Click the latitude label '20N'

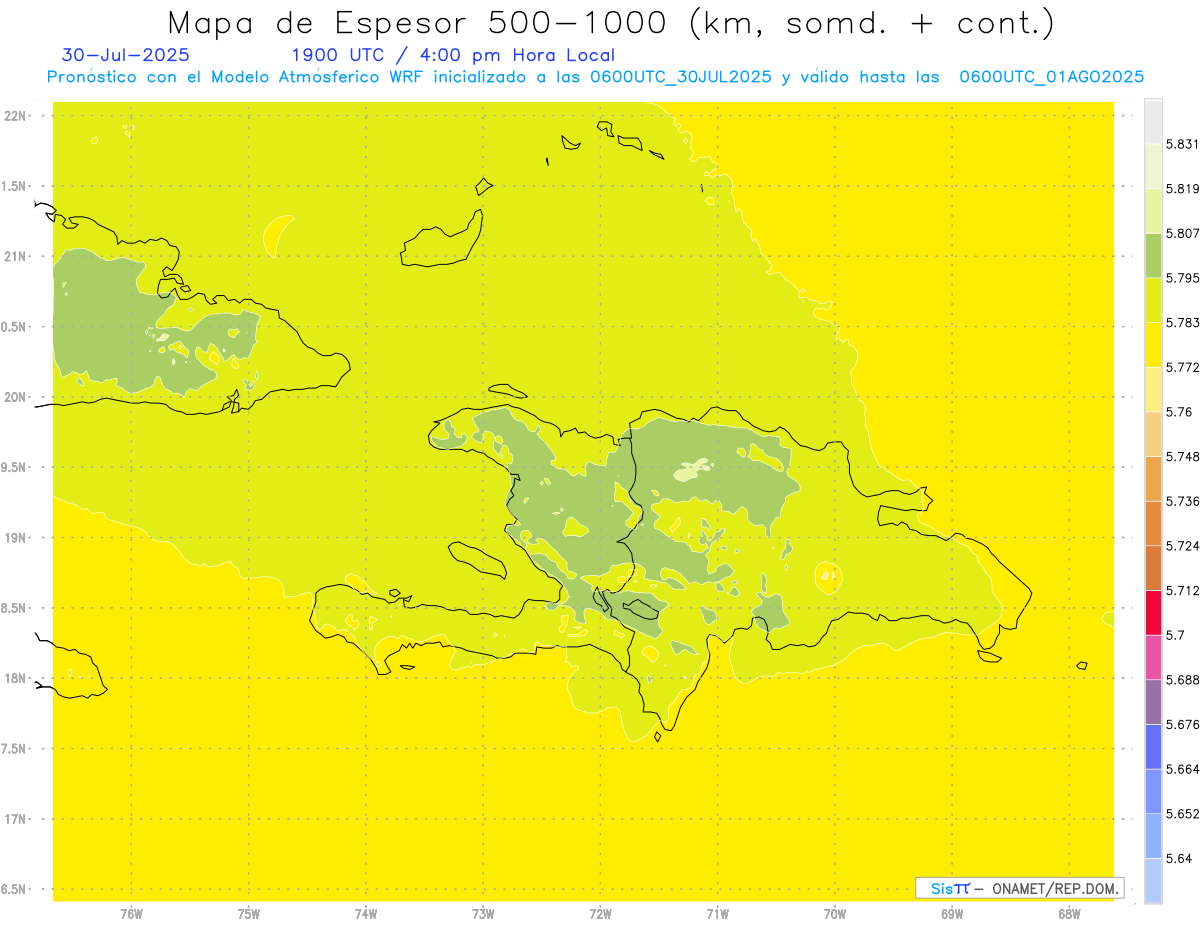pos(14,397)
